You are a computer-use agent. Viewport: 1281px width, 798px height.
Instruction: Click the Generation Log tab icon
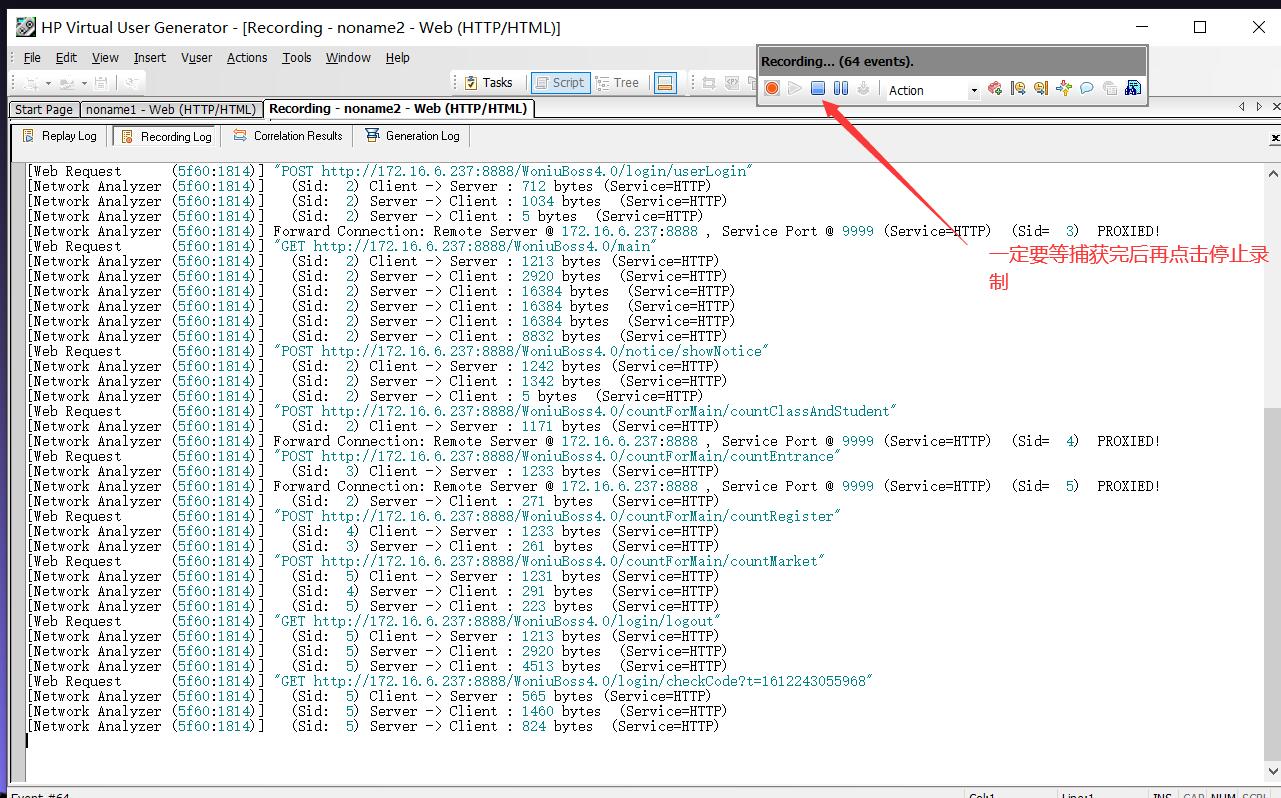click(372, 135)
